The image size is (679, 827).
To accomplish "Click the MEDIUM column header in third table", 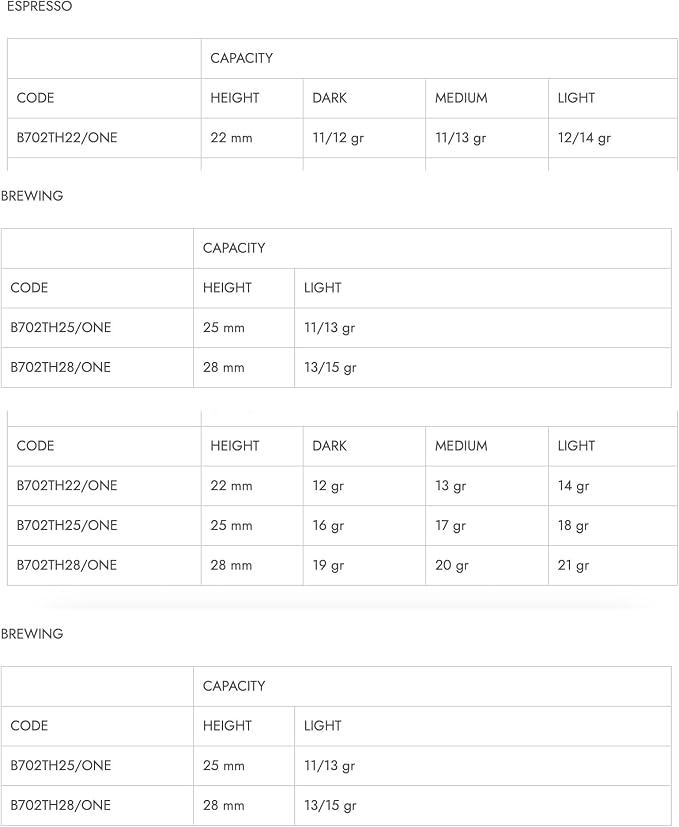I will coord(461,446).
